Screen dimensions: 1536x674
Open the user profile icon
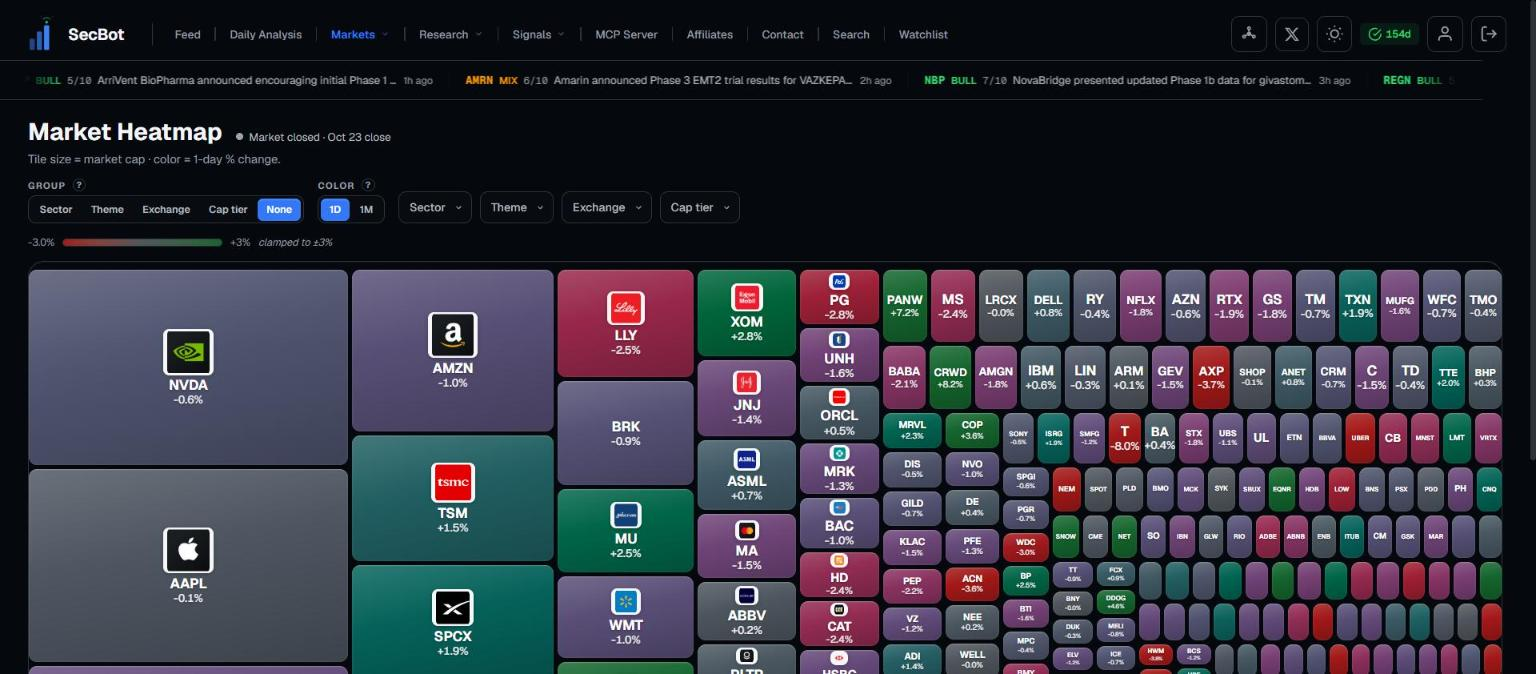[x=1444, y=34]
